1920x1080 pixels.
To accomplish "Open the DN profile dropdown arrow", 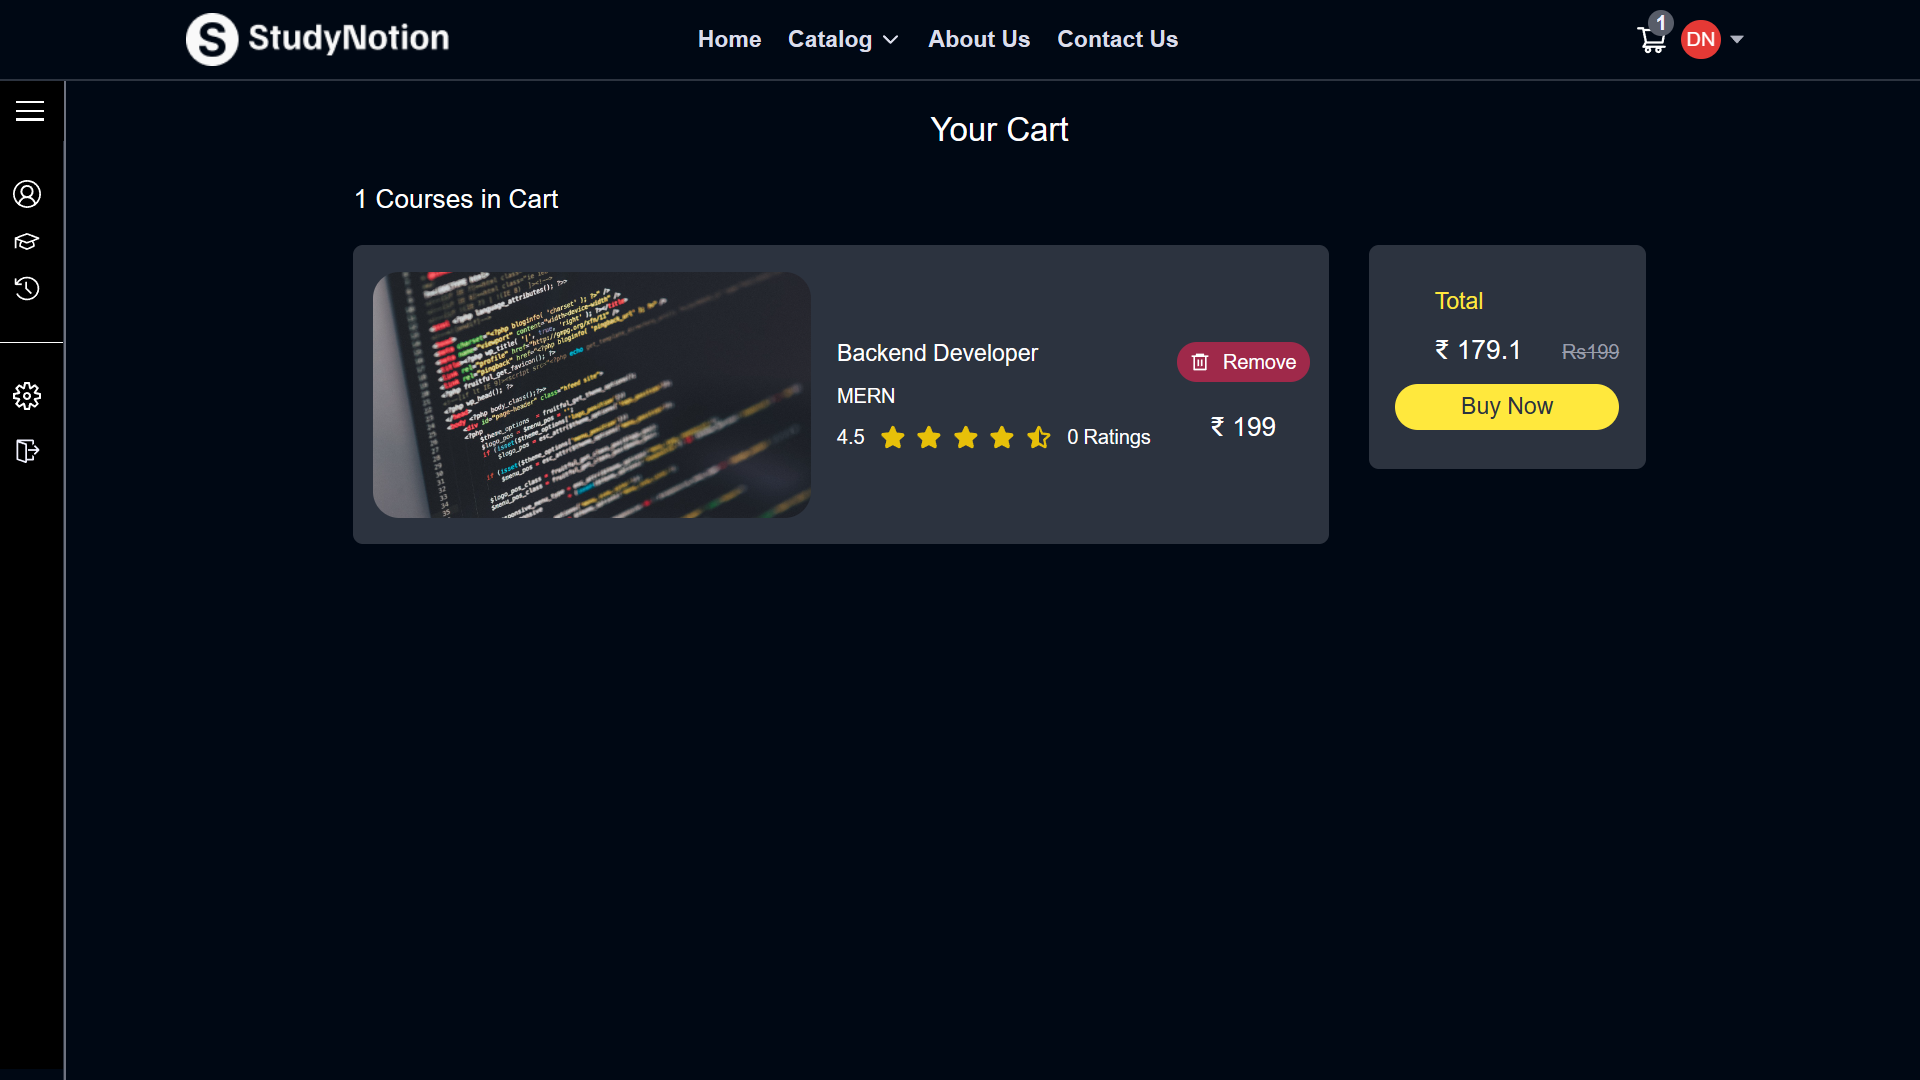I will [1737, 39].
